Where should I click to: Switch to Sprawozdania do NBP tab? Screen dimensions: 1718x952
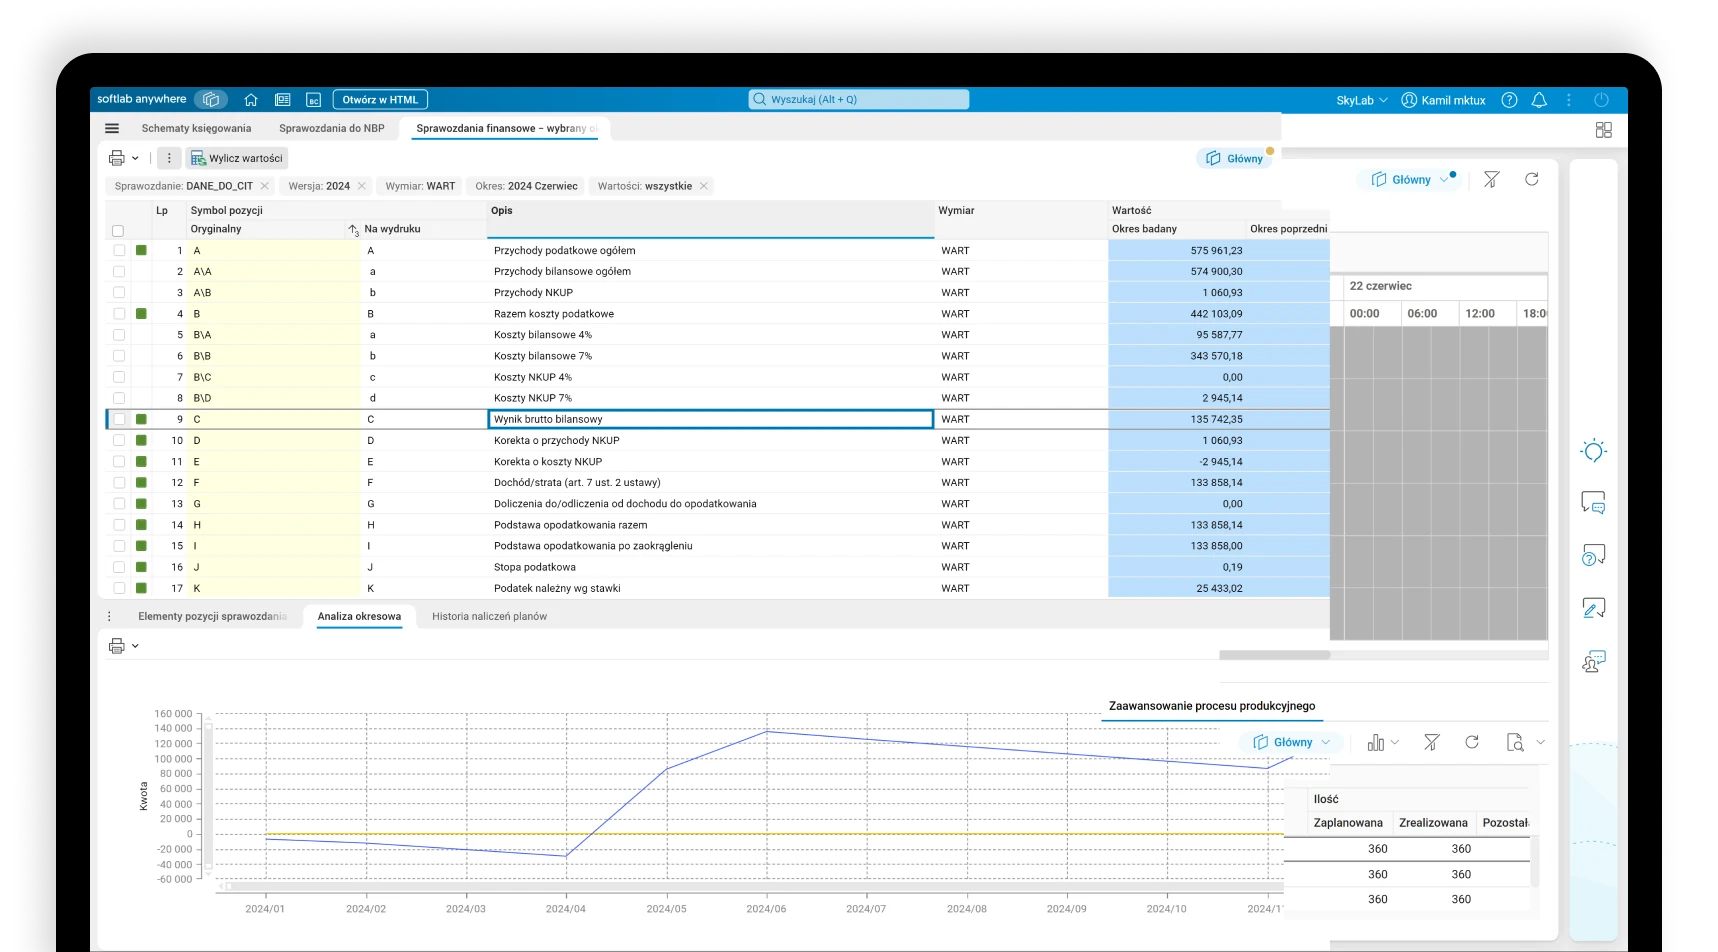331,128
